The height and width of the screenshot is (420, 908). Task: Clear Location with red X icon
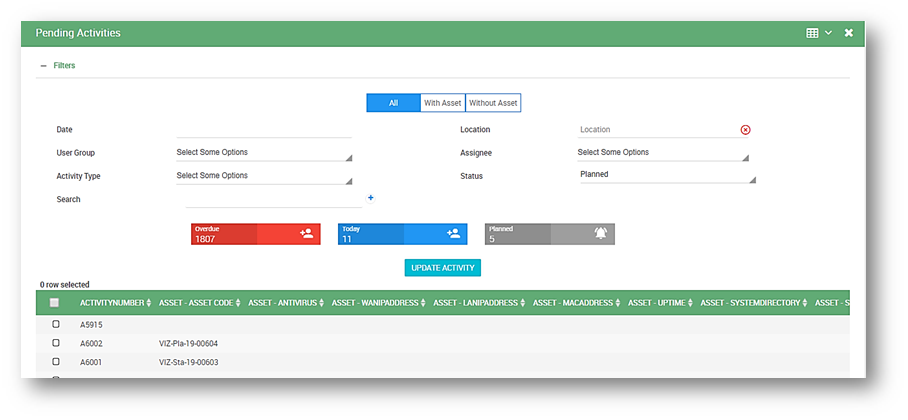(x=745, y=130)
